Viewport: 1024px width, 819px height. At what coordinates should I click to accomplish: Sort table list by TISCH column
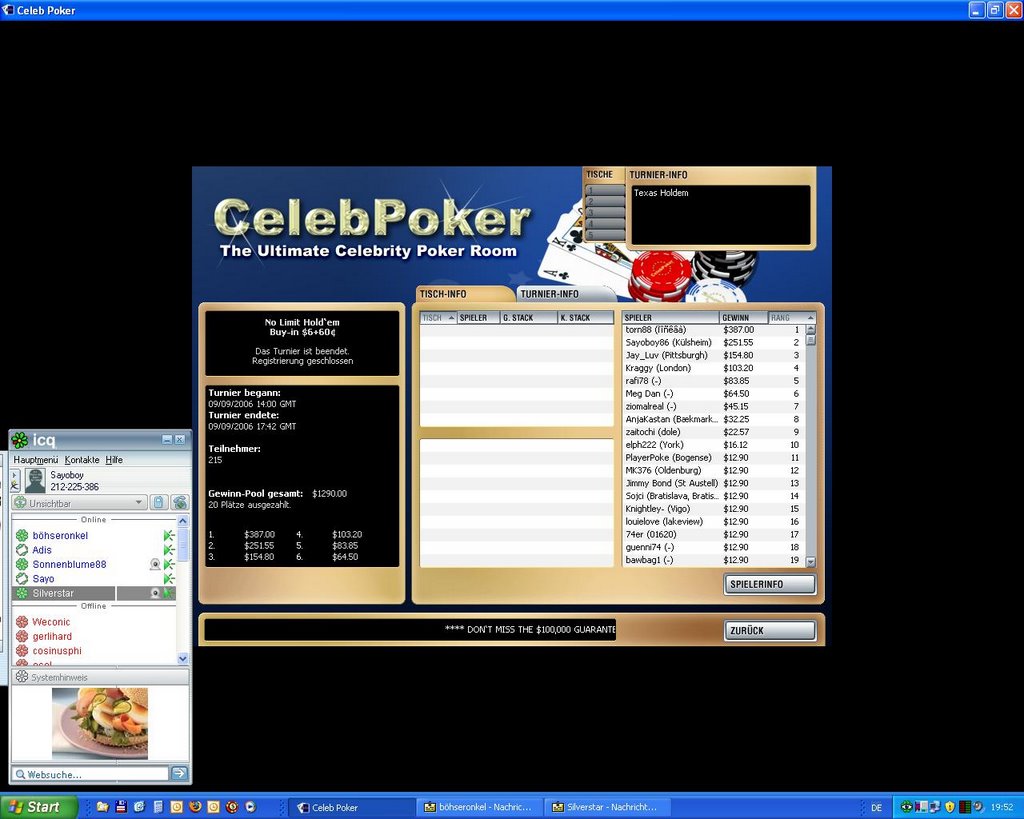[x=438, y=318]
